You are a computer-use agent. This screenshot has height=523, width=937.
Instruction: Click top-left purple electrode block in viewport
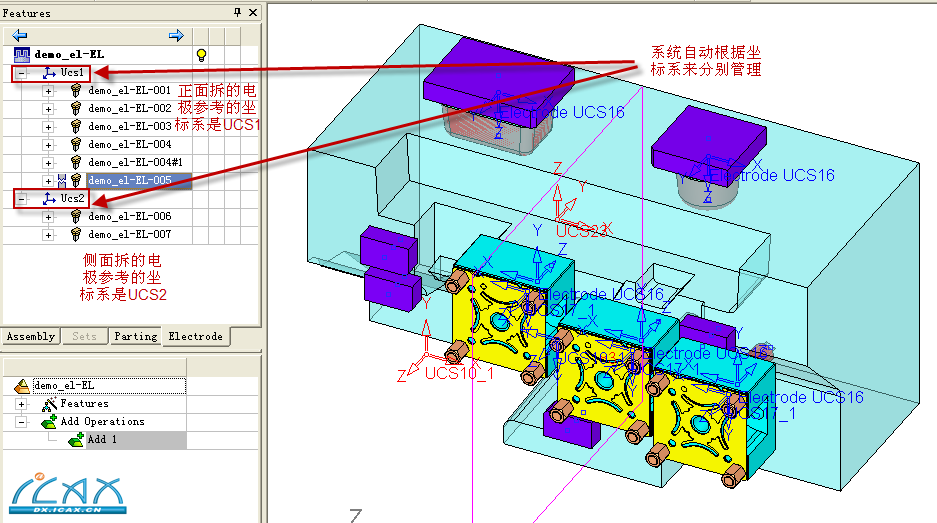[x=499, y=81]
